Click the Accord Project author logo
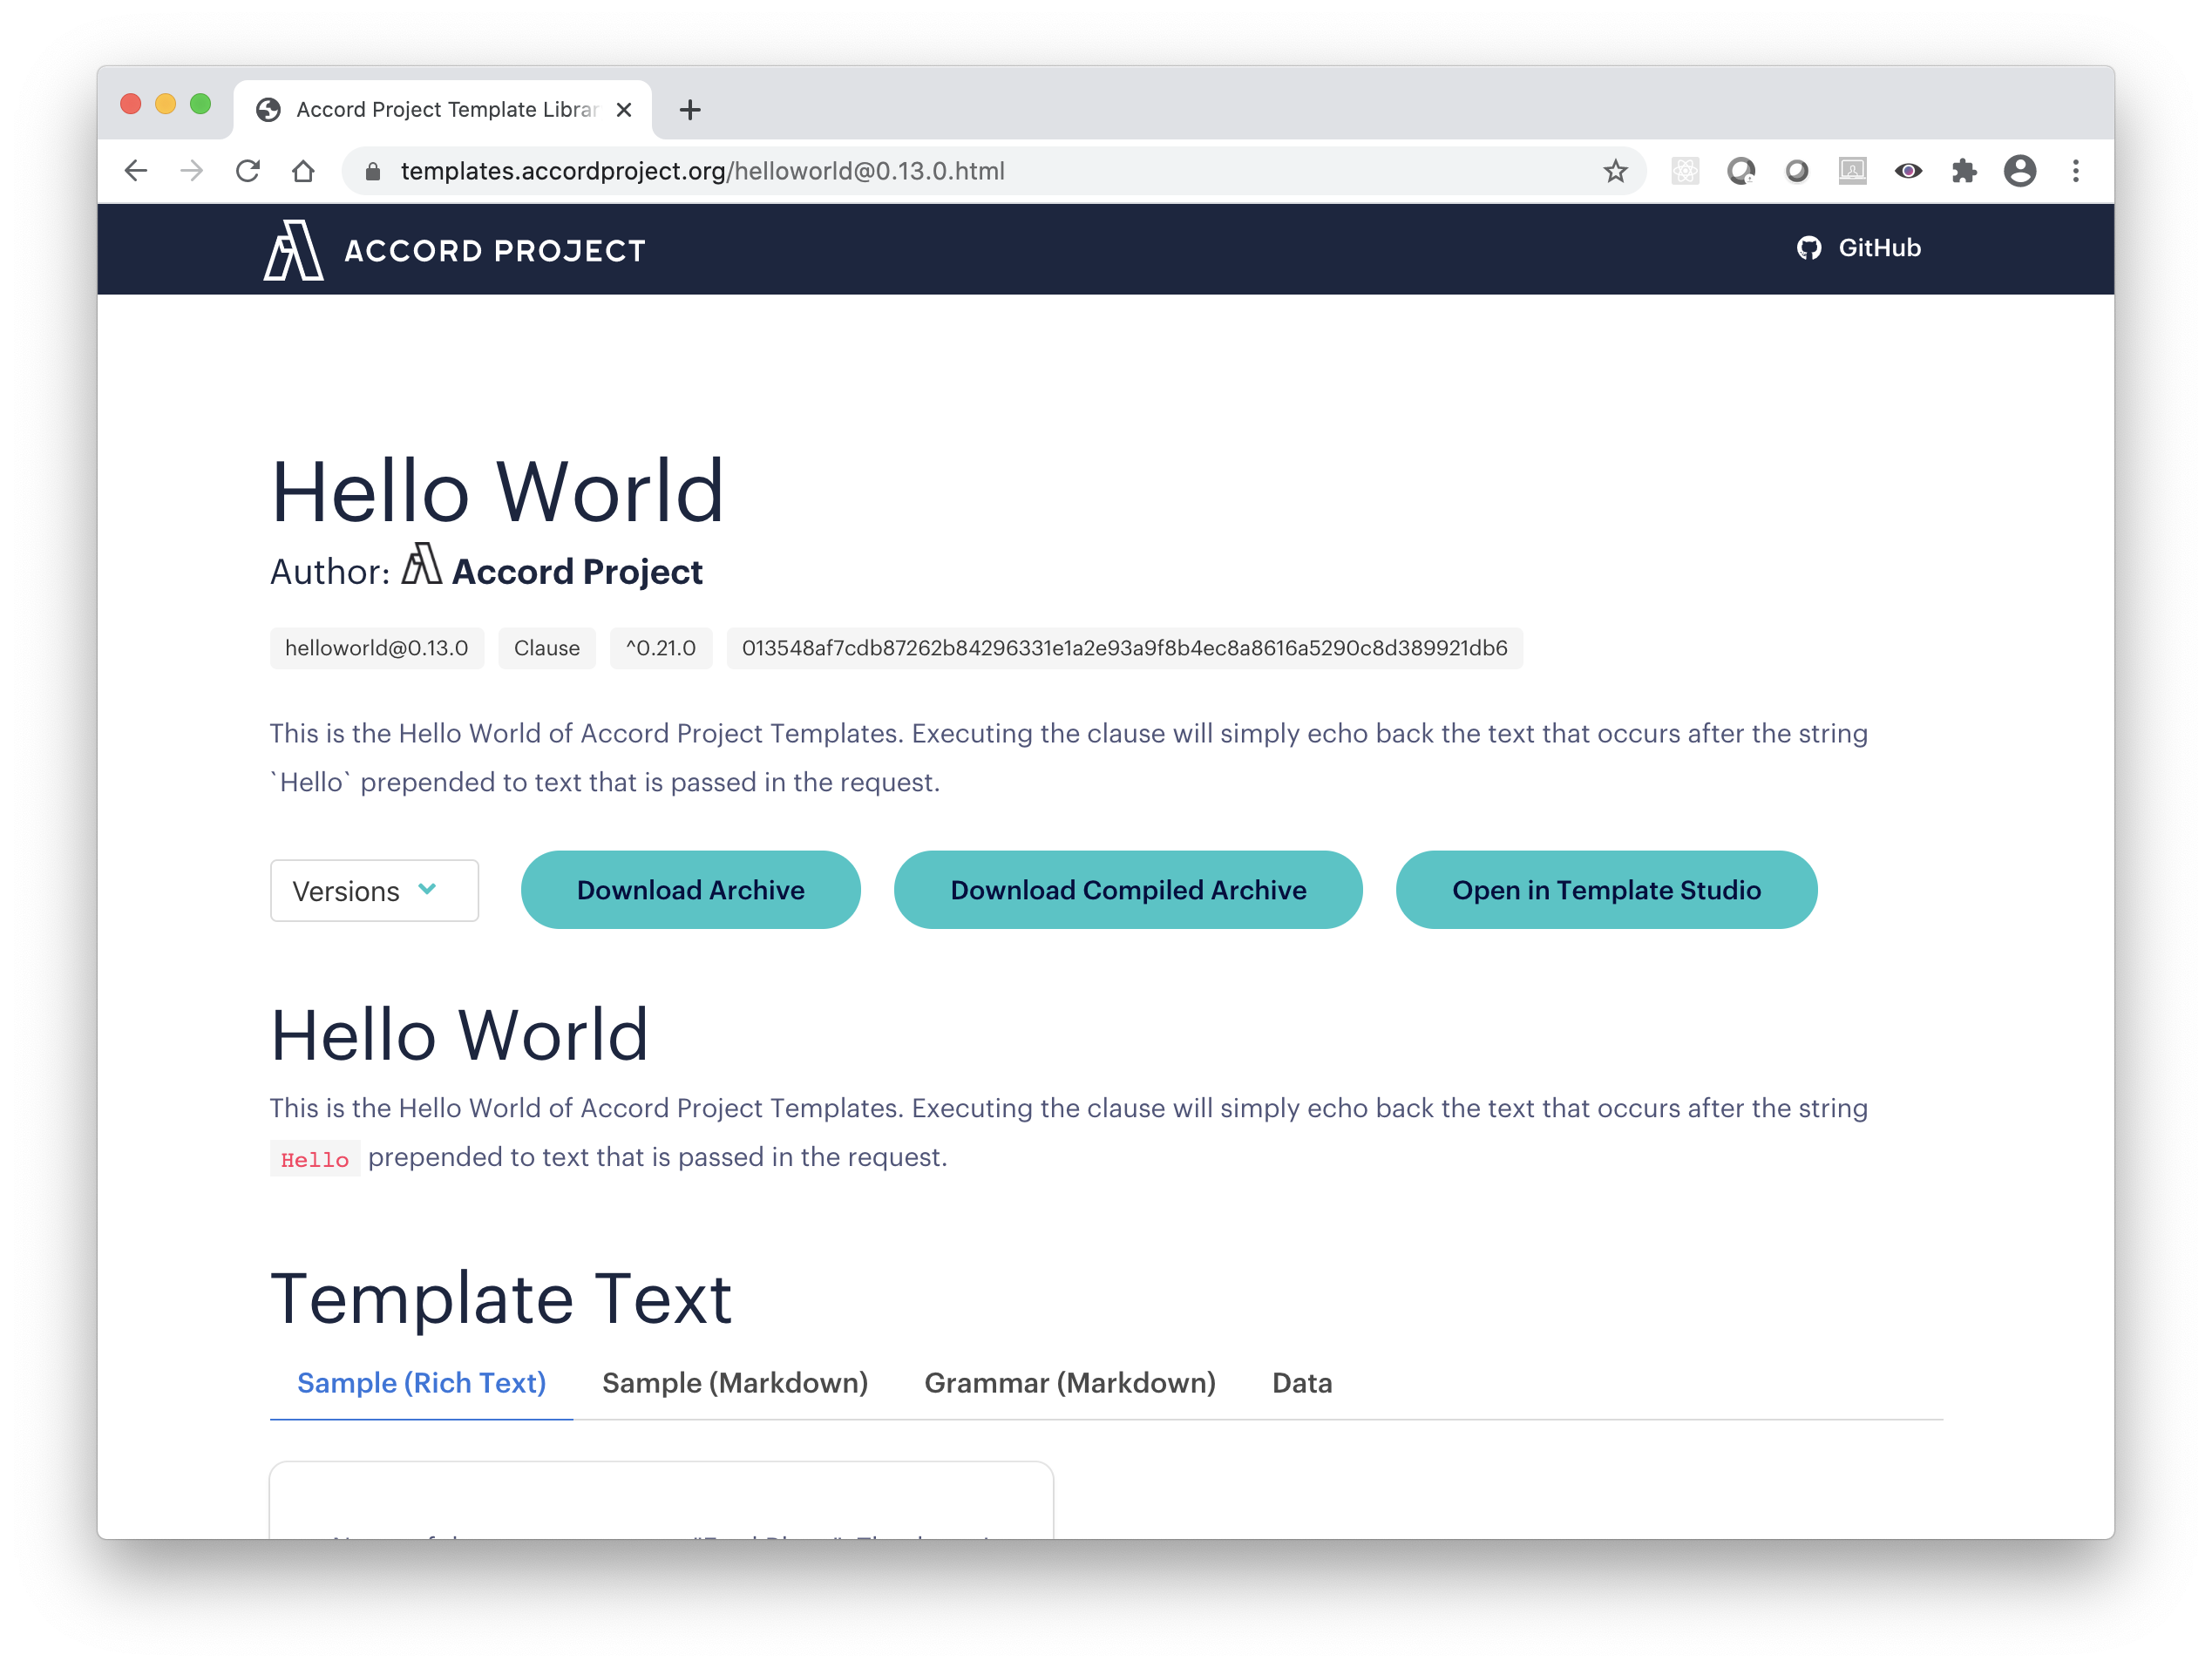This screenshot has width=2212, height=1668. (x=422, y=564)
